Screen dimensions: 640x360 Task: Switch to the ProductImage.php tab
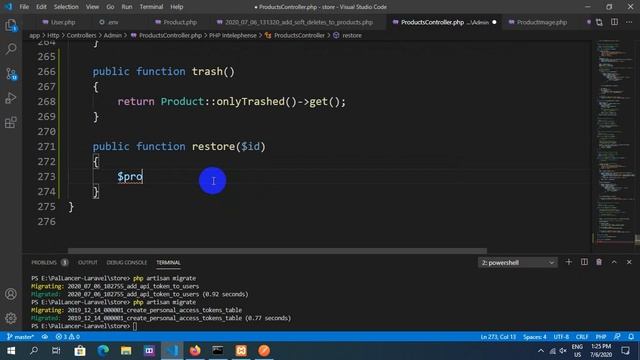click(538, 22)
